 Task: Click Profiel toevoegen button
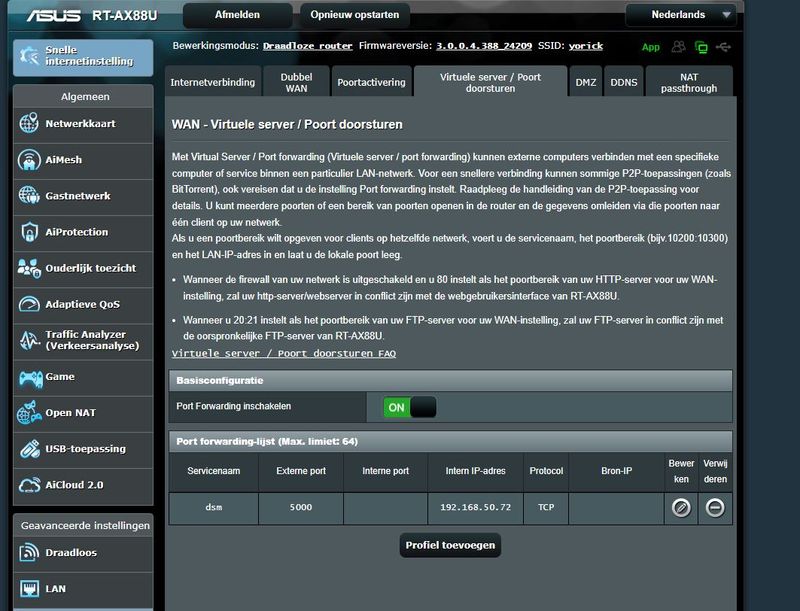click(x=450, y=545)
